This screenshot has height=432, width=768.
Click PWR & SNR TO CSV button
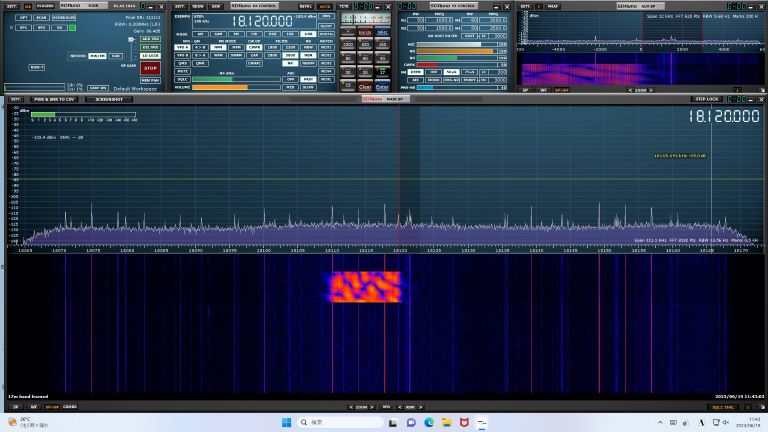click(x=54, y=99)
